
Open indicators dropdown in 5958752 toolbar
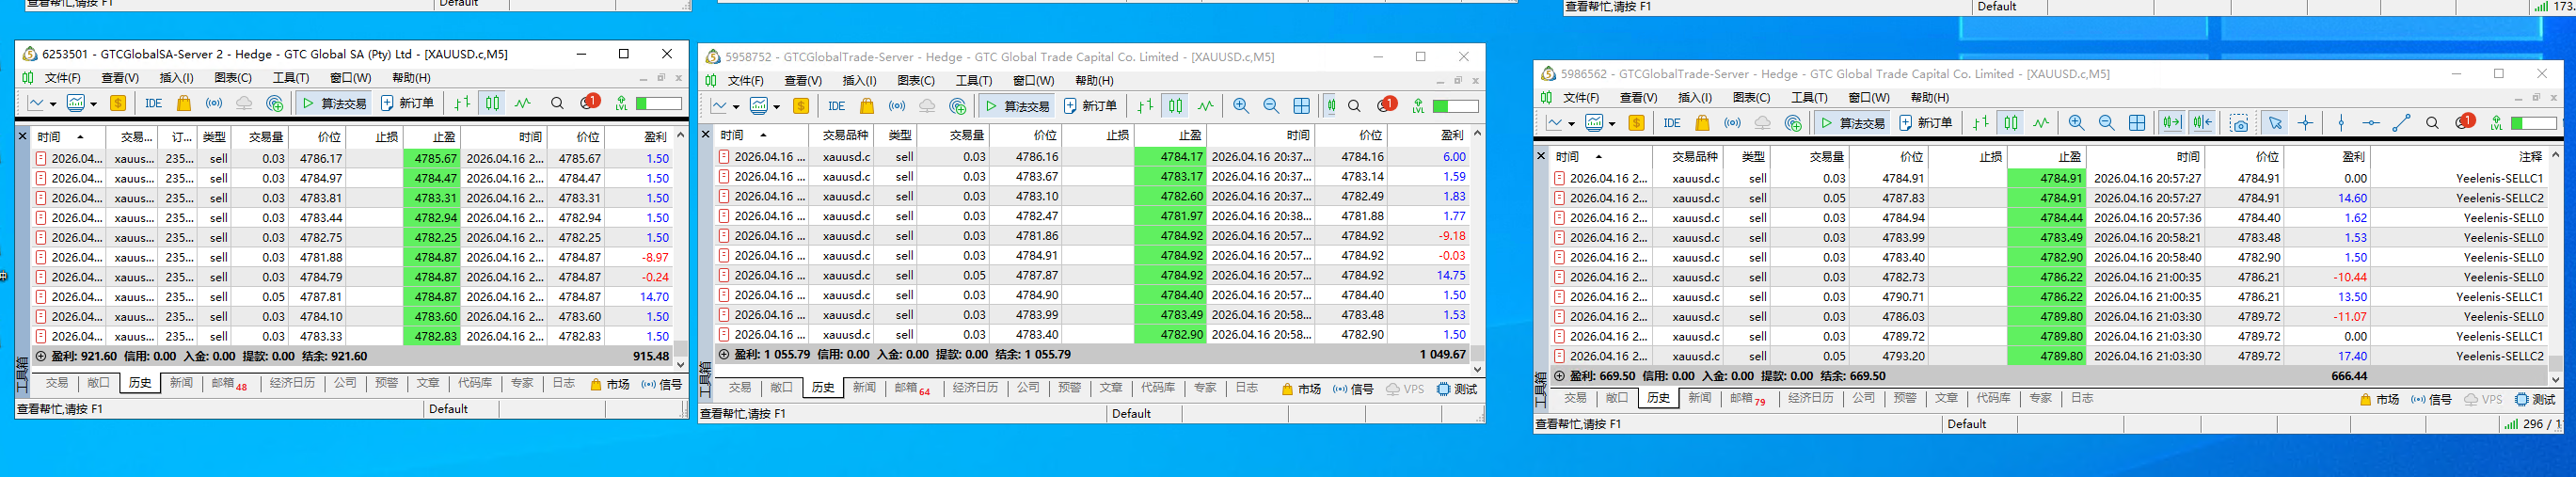tap(776, 107)
